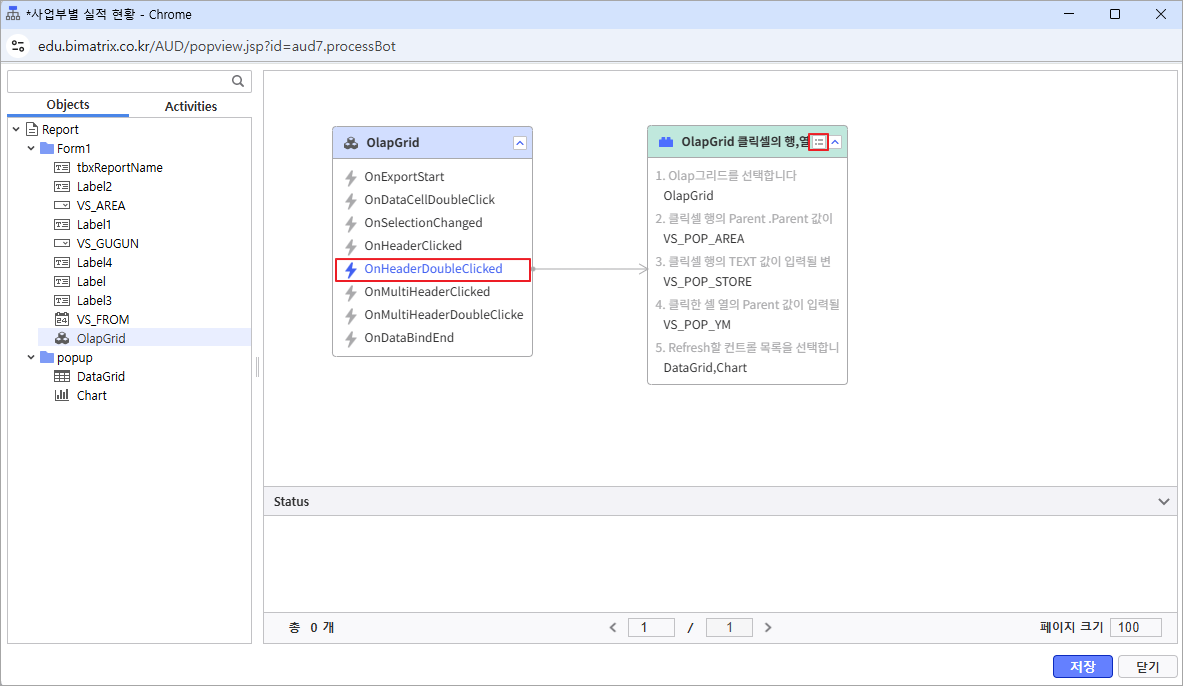Click the search magnifier icon in object panel
This screenshot has width=1183, height=686.
238,82
